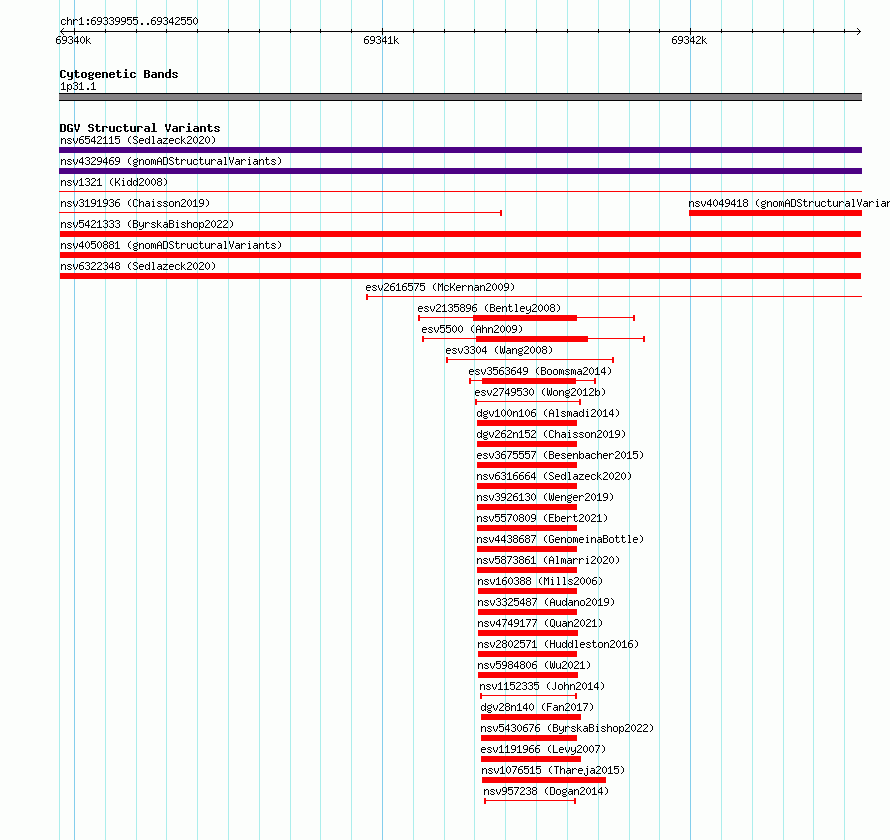The image size is (890, 840).
Task: Click dgv100n106 (Alsmadi2014) label
Action: pos(548,413)
